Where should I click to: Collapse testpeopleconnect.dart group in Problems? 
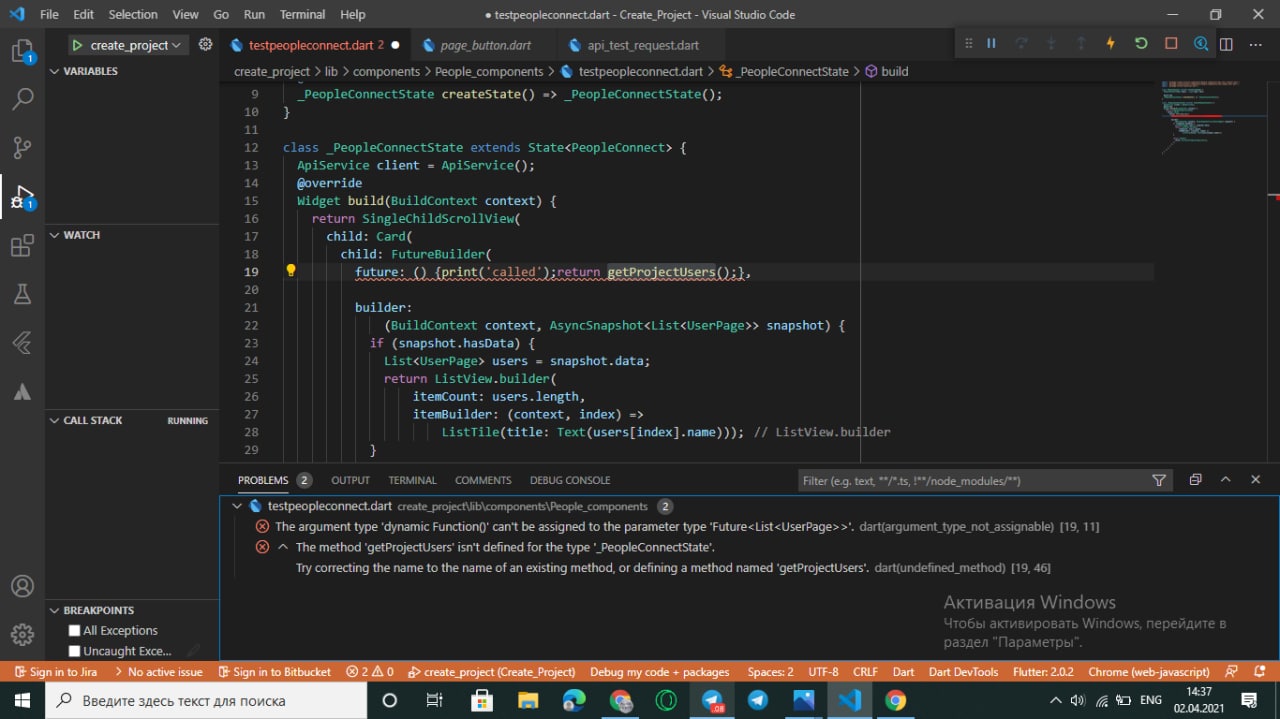tap(237, 506)
